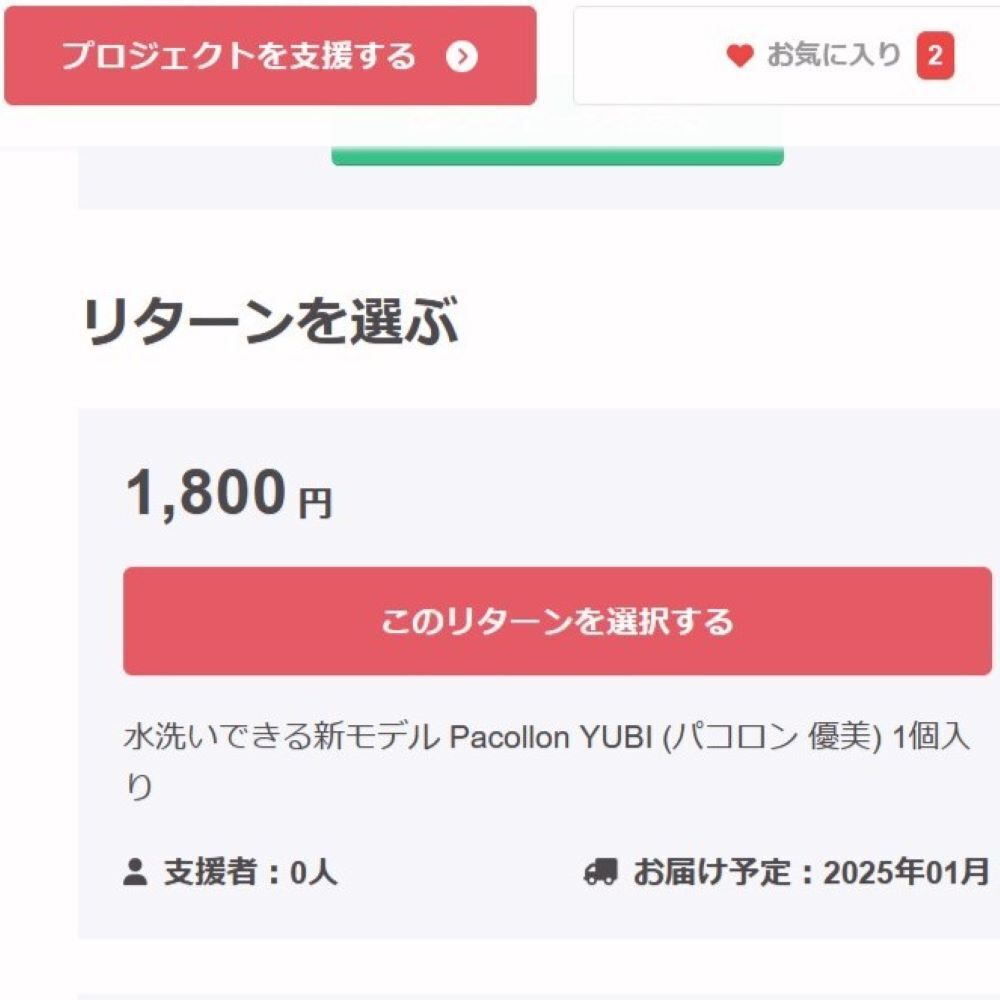The height and width of the screenshot is (1000, 1000).
Task: Click the delivery truck icon
Action: click(x=600, y=872)
